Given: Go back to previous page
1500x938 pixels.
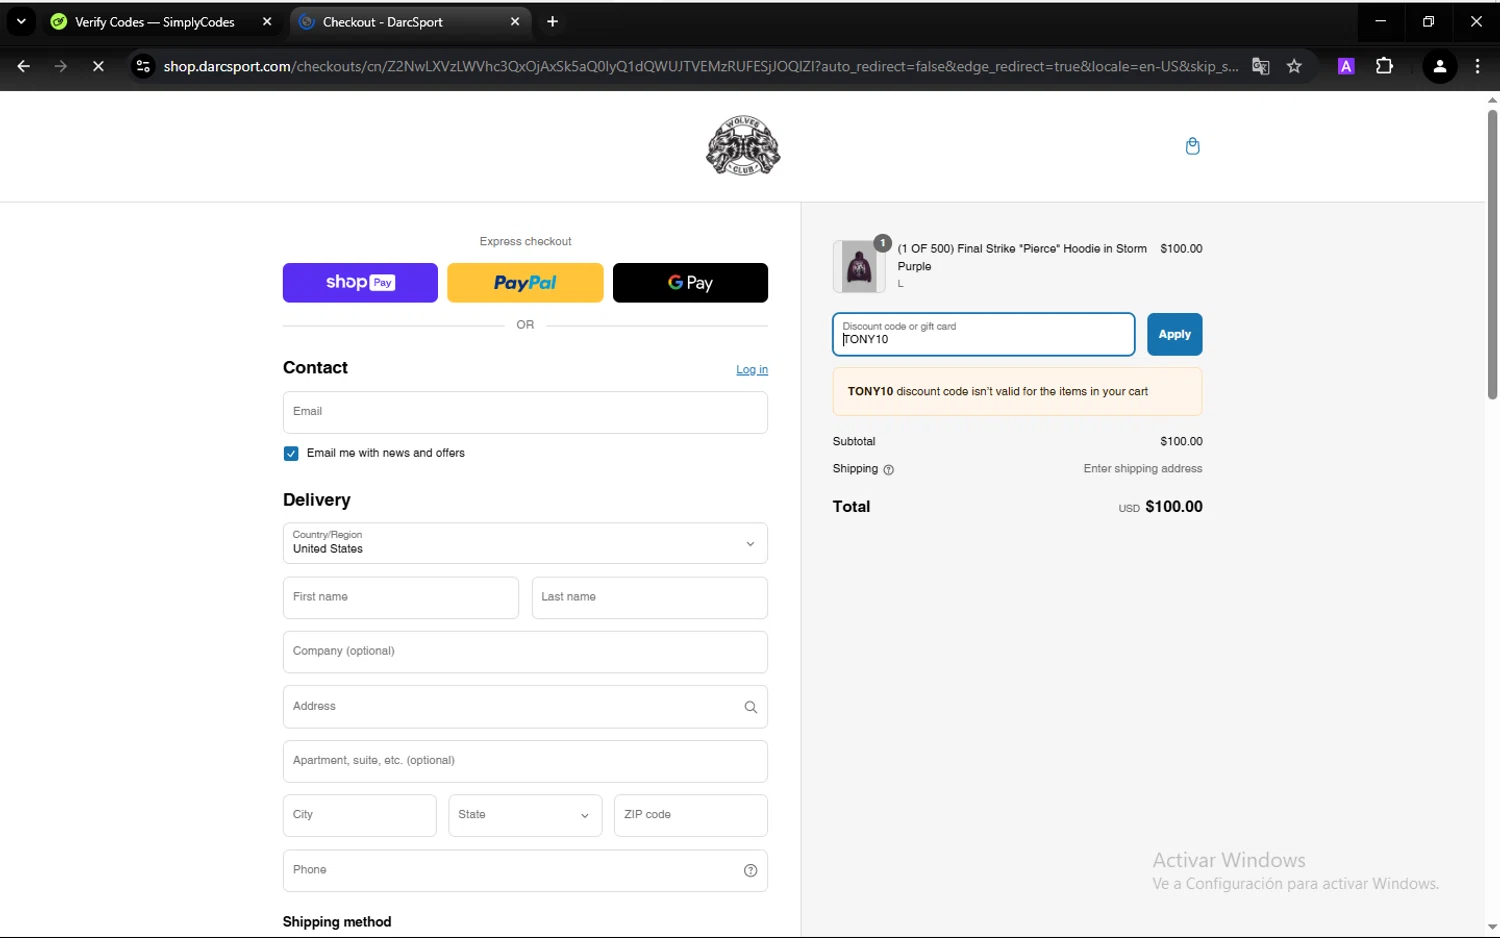Looking at the screenshot, I should (23, 66).
